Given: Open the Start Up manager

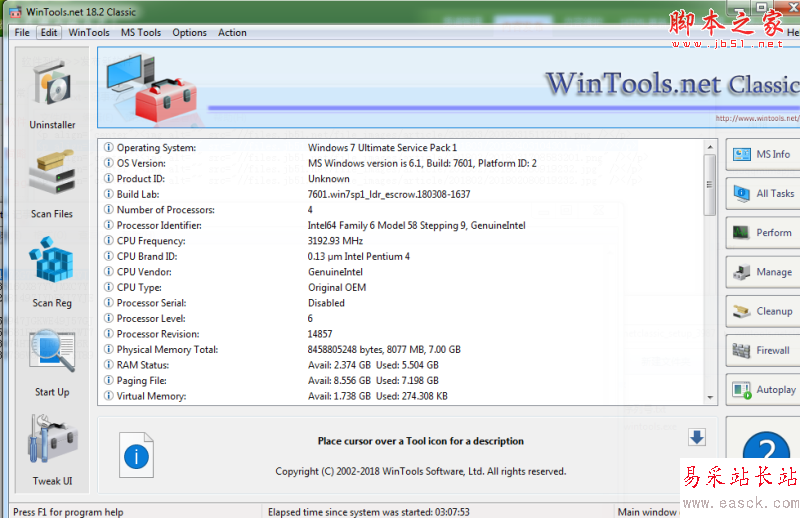Looking at the screenshot, I should [x=52, y=363].
